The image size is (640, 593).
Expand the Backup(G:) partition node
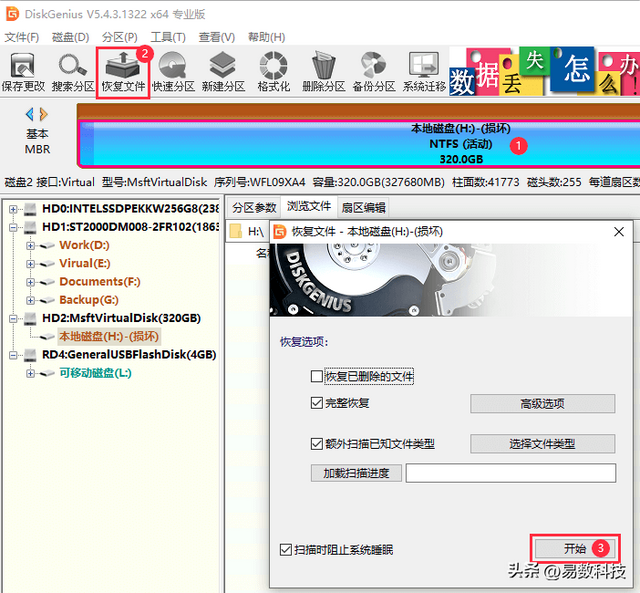point(30,300)
